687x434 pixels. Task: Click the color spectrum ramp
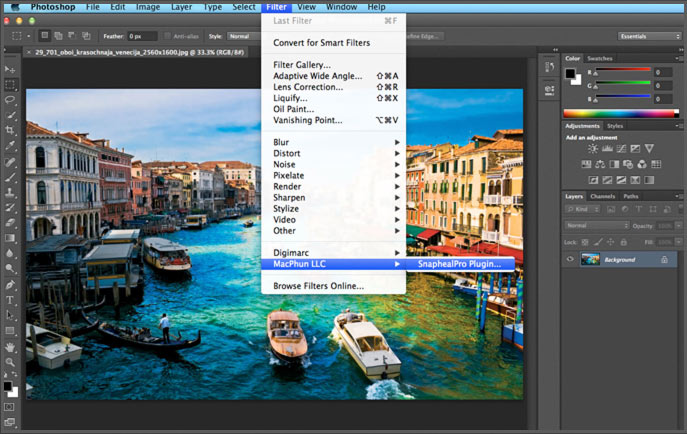pyautogui.click(x=619, y=113)
